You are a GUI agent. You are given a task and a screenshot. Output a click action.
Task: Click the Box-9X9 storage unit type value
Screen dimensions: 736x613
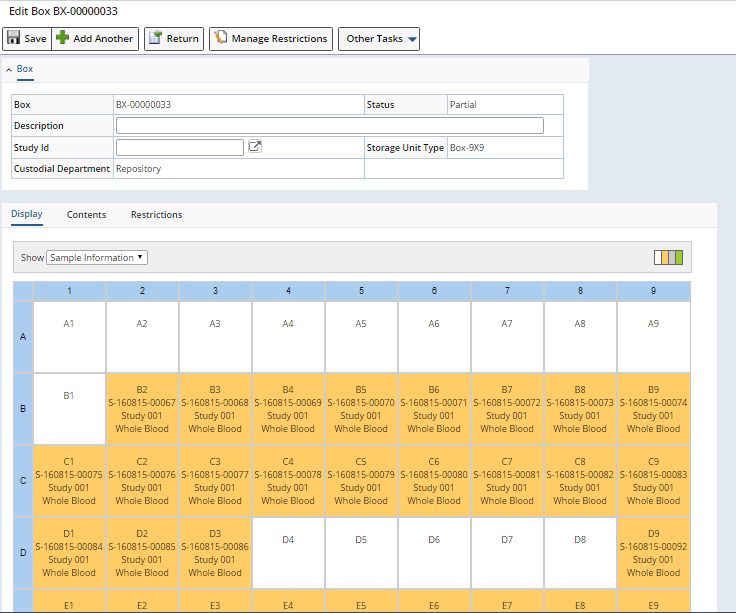click(x=467, y=147)
